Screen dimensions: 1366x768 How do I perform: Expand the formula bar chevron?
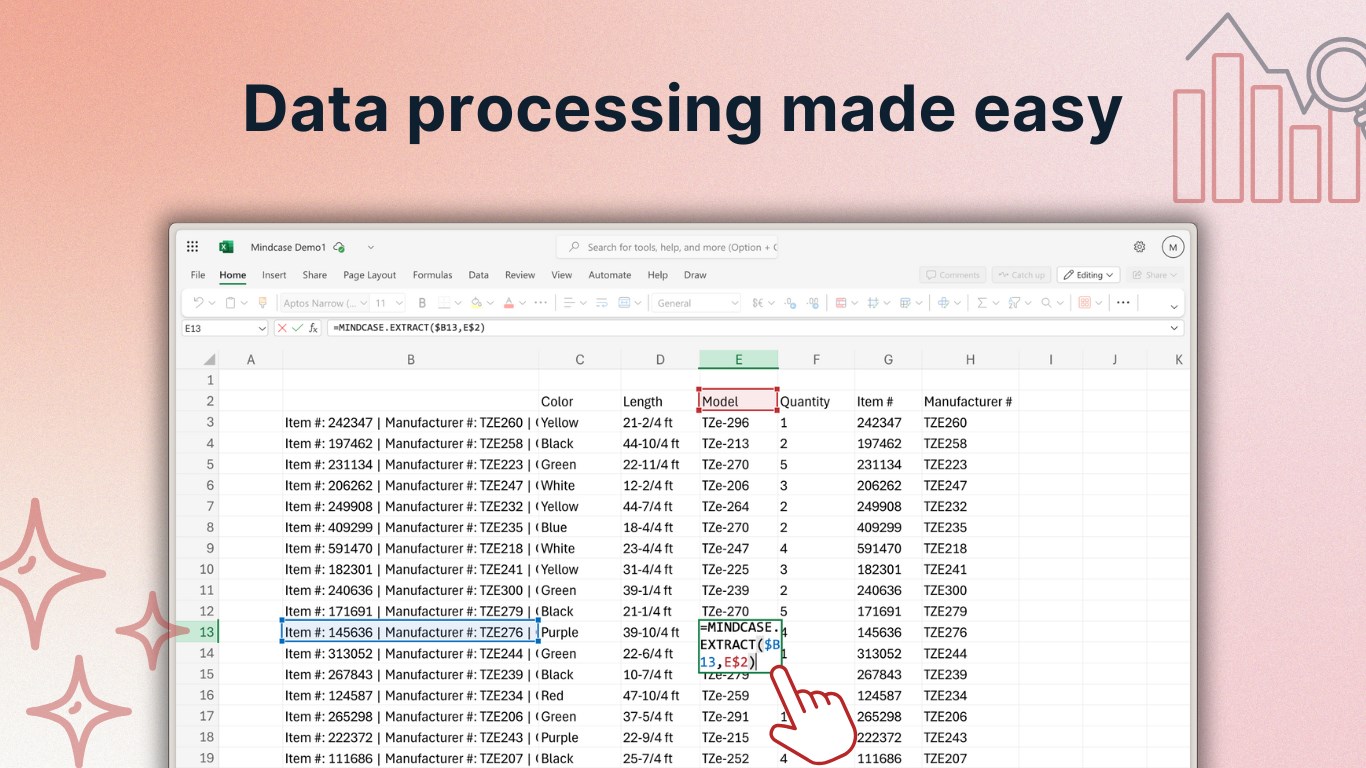tap(1174, 328)
